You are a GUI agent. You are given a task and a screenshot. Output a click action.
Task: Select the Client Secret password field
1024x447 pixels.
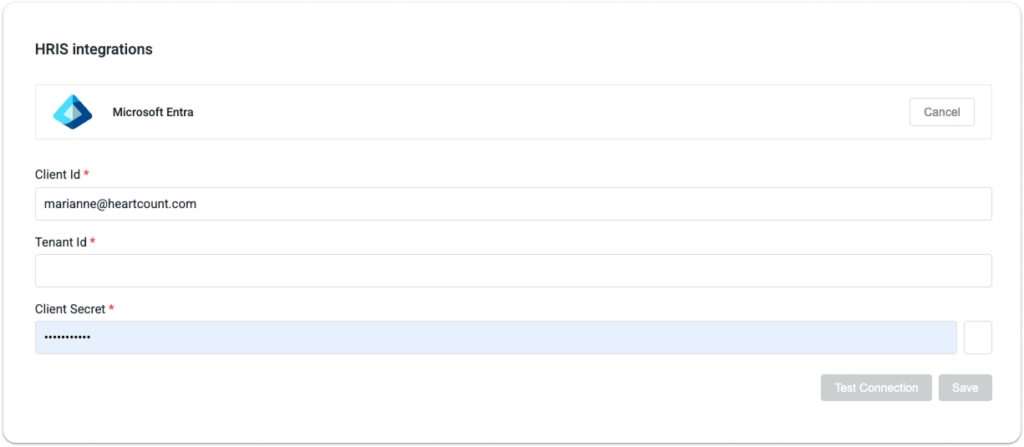tap(495, 338)
